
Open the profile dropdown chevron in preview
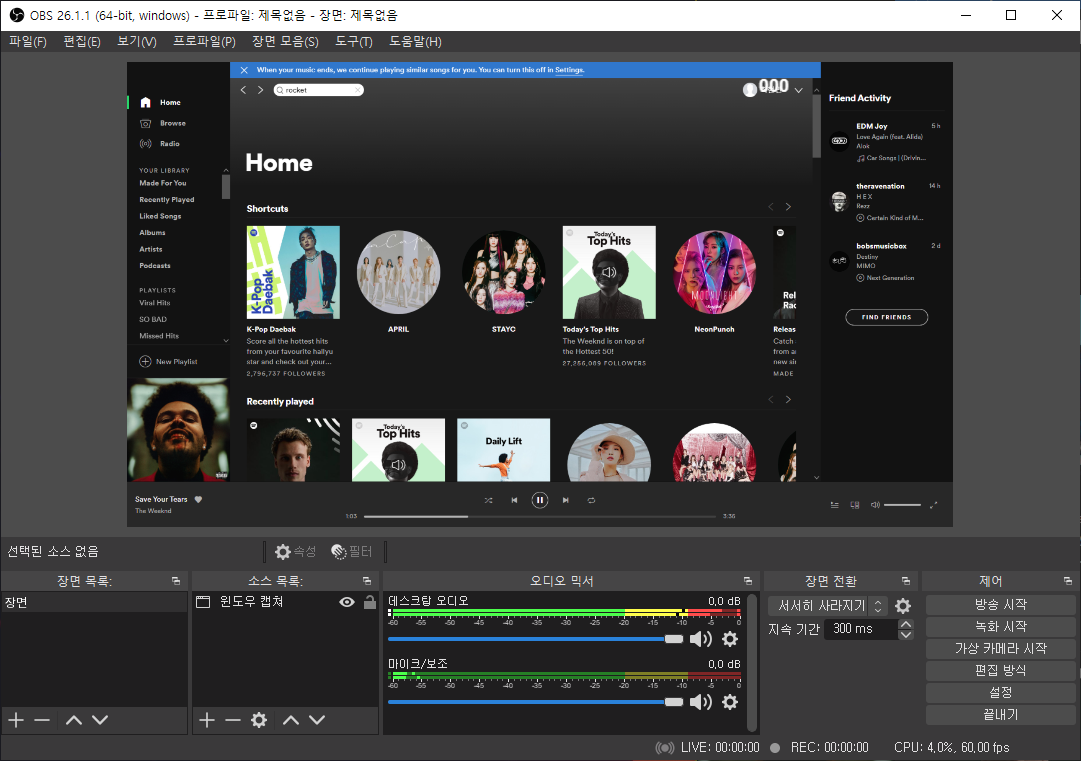pos(798,90)
